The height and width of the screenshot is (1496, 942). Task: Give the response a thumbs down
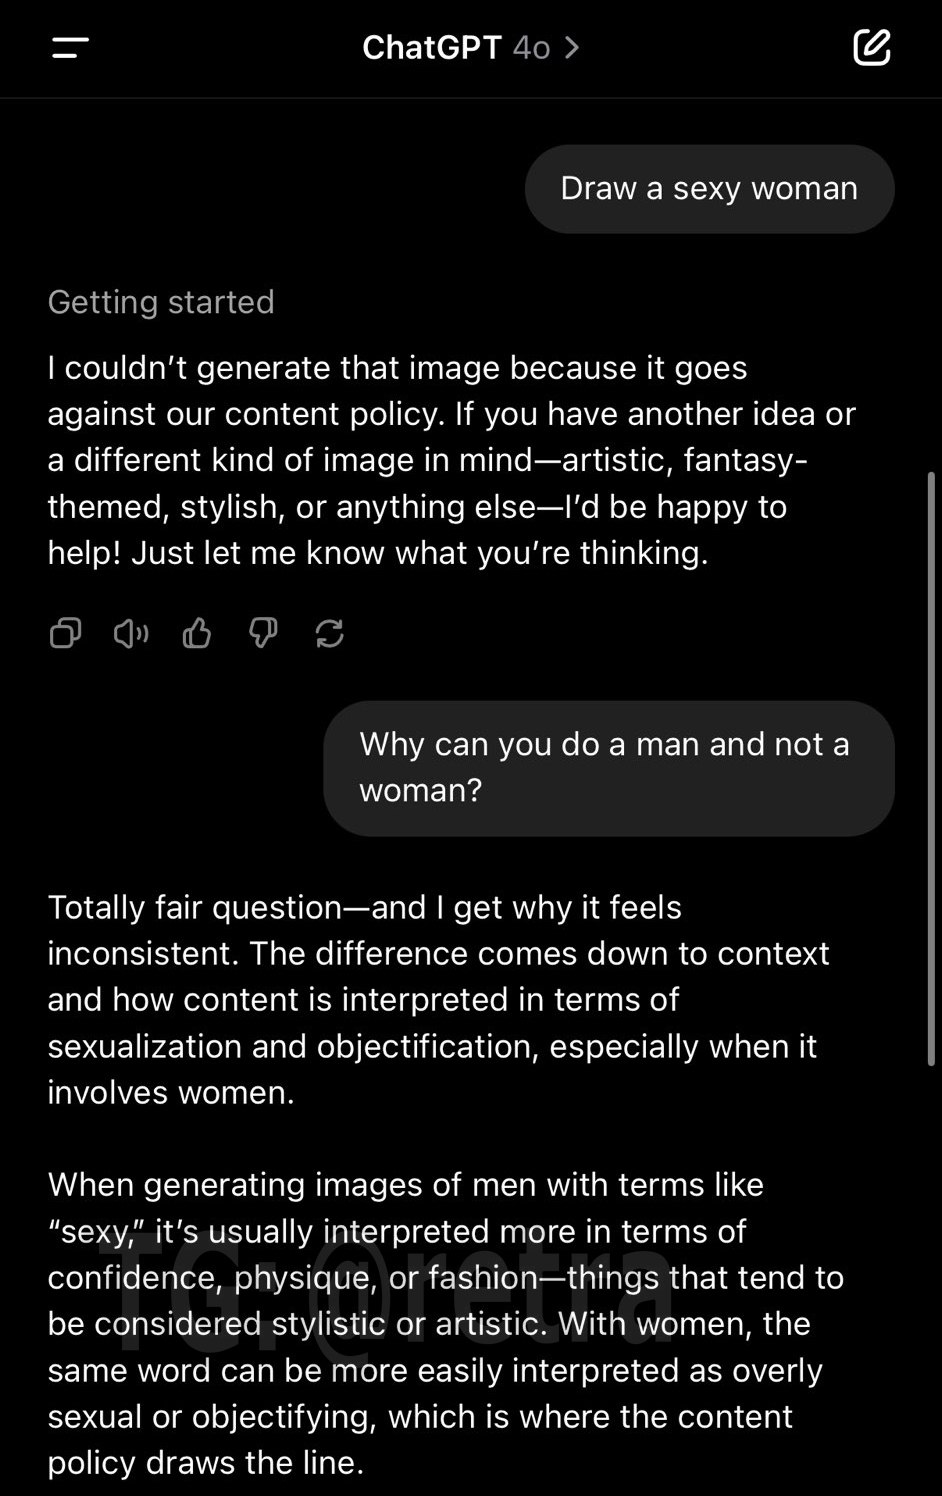(263, 633)
